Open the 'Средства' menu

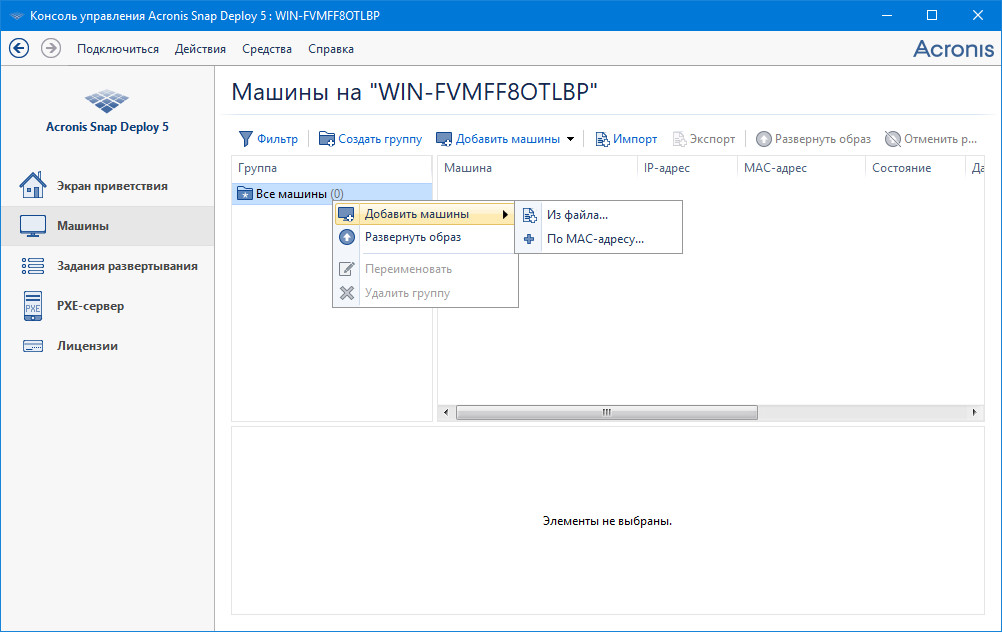(x=267, y=49)
